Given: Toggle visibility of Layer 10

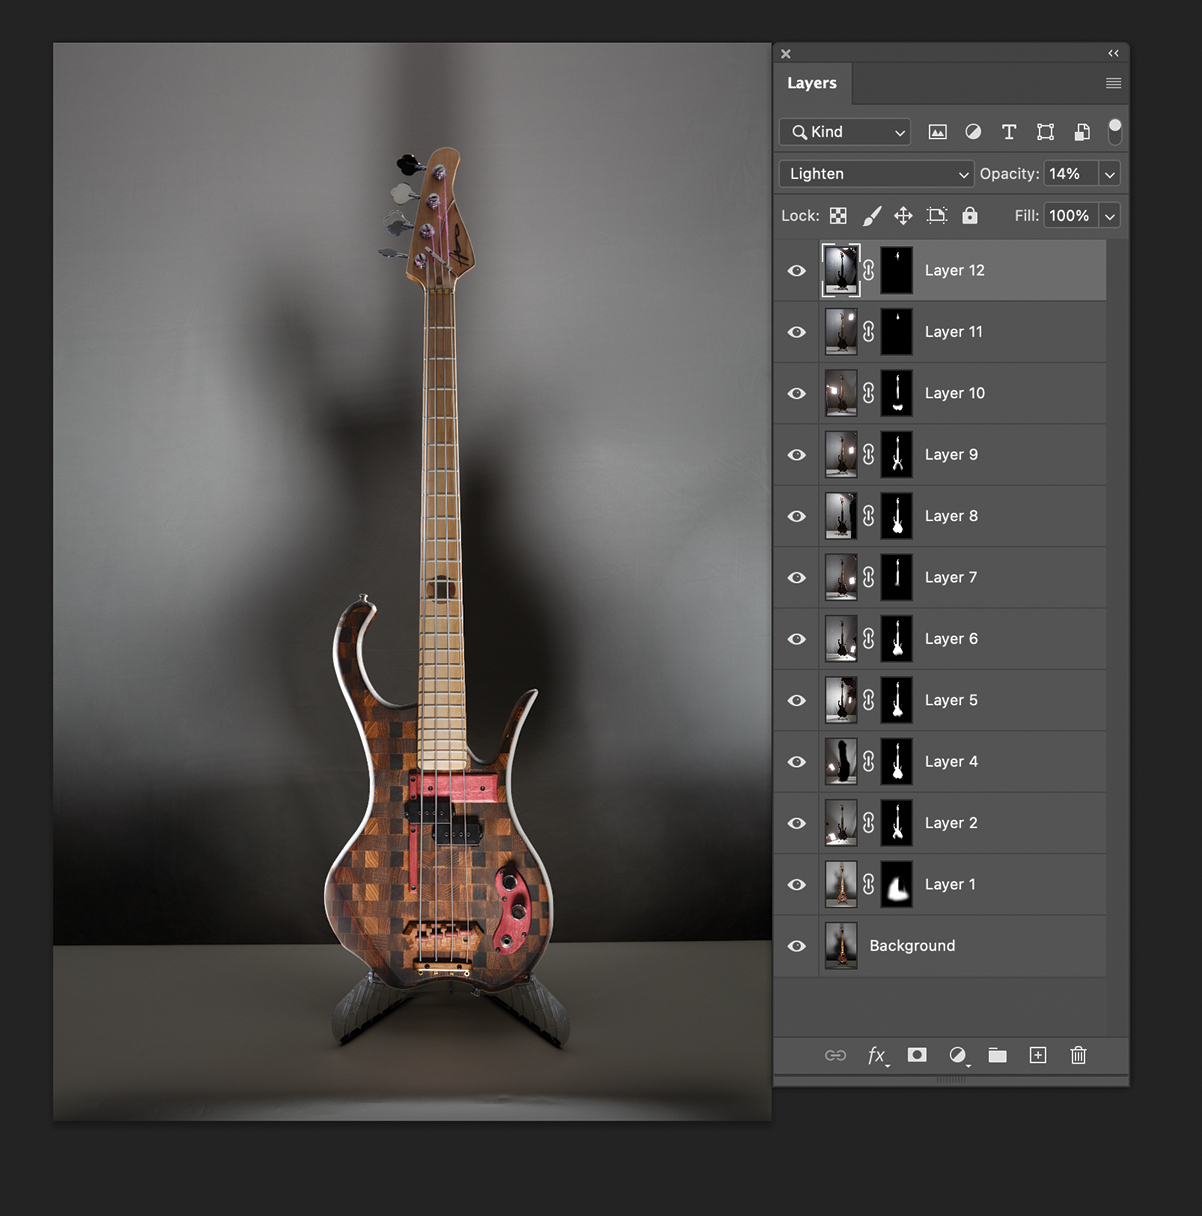Looking at the screenshot, I should tap(797, 394).
